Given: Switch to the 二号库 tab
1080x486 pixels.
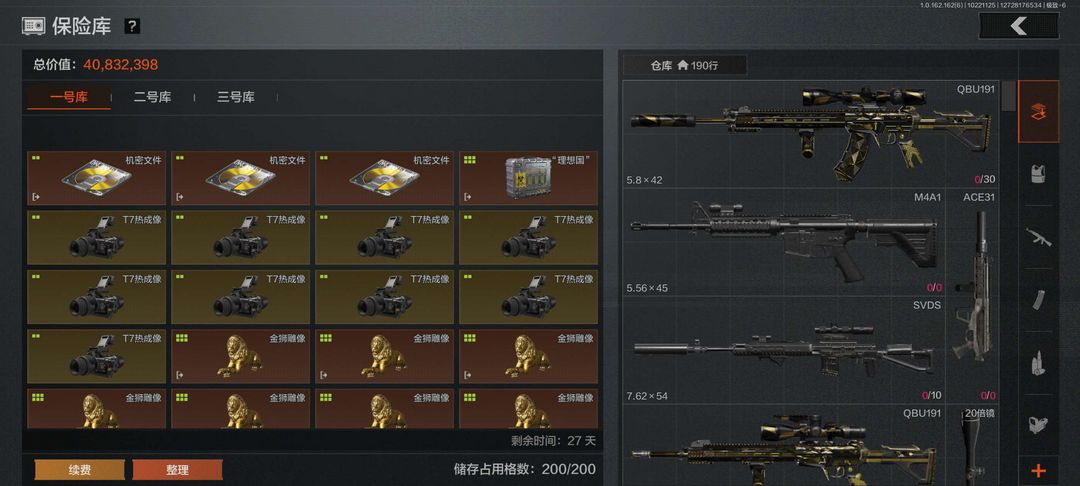Looking at the screenshot, I should click(152, 97).
